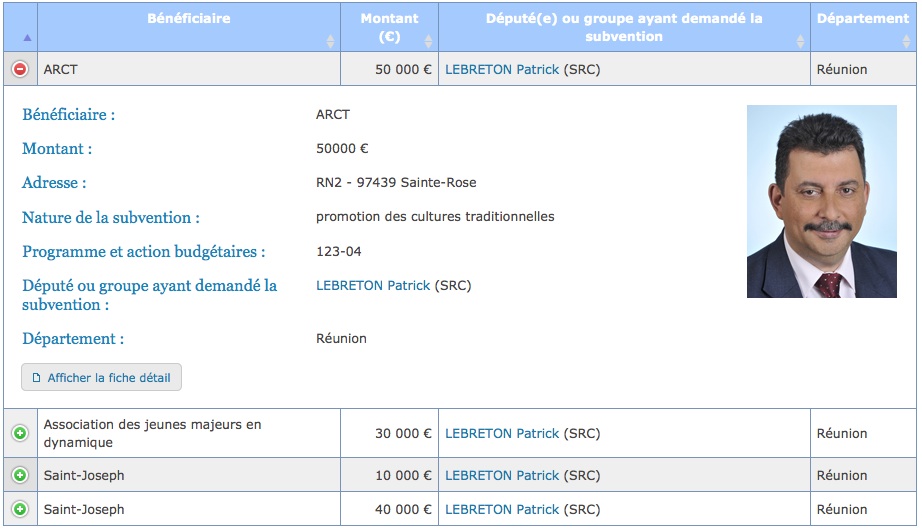Select the 40 000 € amount cell
This screenshot has height=532, width=922.
(x=389, y=509)
